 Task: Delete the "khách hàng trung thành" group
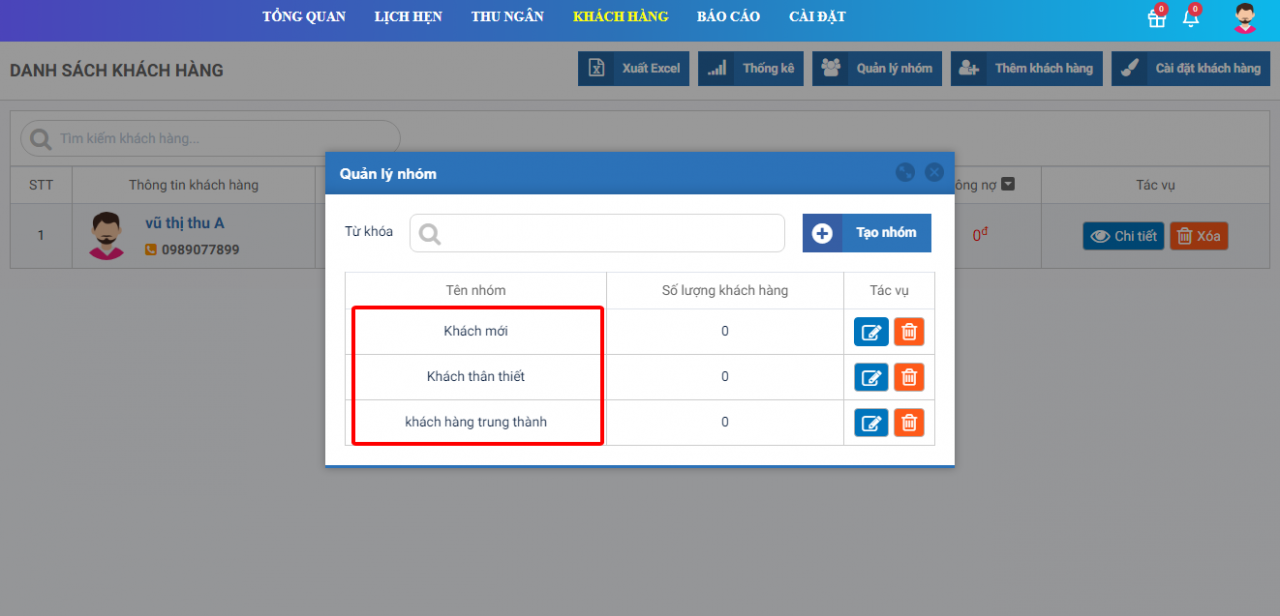click(x=909, y=423)
